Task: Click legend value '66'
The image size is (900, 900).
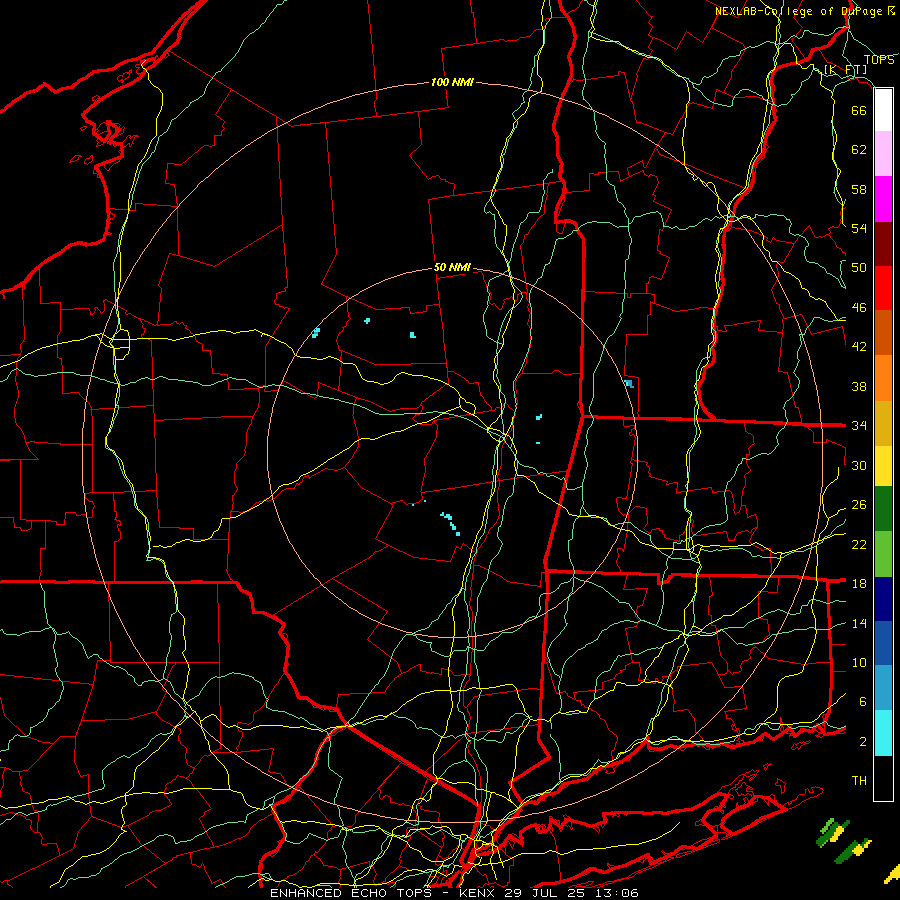Action: click(859, 110)
